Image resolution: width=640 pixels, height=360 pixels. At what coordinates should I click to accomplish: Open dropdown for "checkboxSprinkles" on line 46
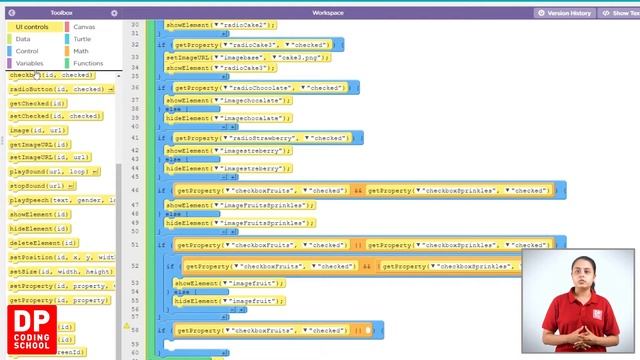pos(418,191)
